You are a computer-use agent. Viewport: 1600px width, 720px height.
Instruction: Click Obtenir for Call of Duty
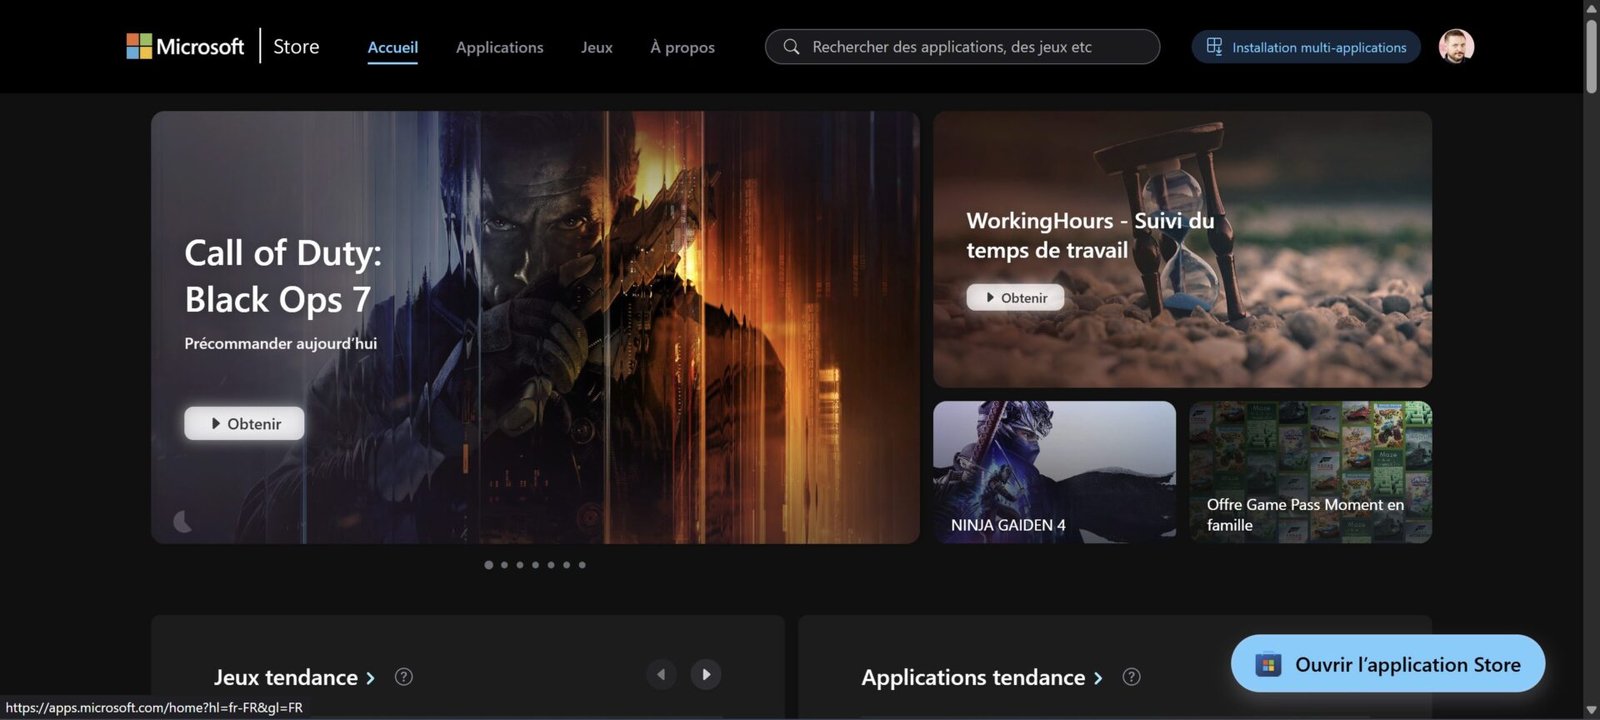[x=244, y=423]
